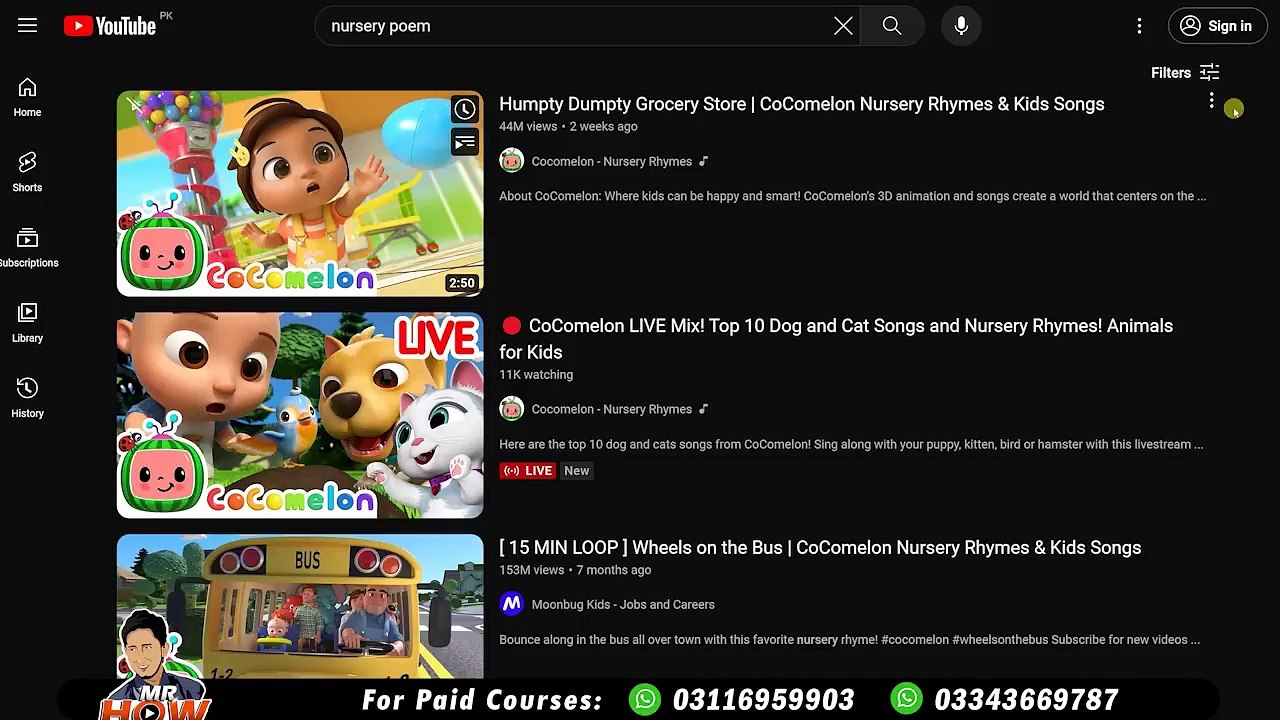Click the "44M views" text
Screen dimensions: 1280x720
coord(528,127)
